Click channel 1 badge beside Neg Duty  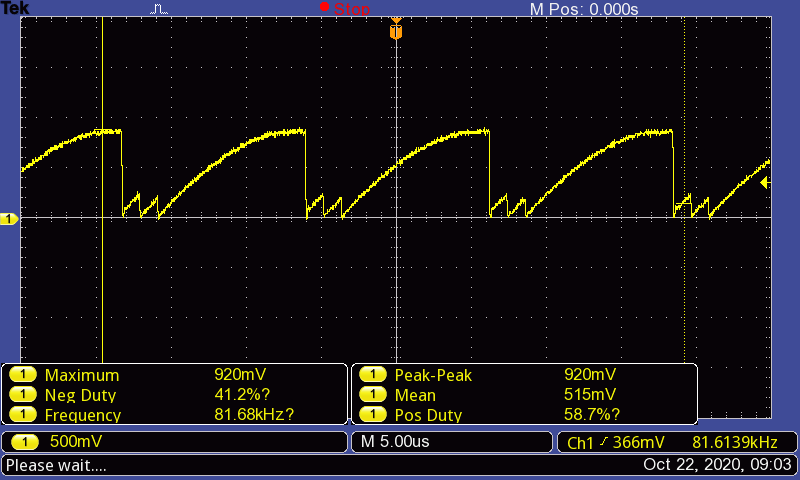pyautogui.click(x=23, y=394)
